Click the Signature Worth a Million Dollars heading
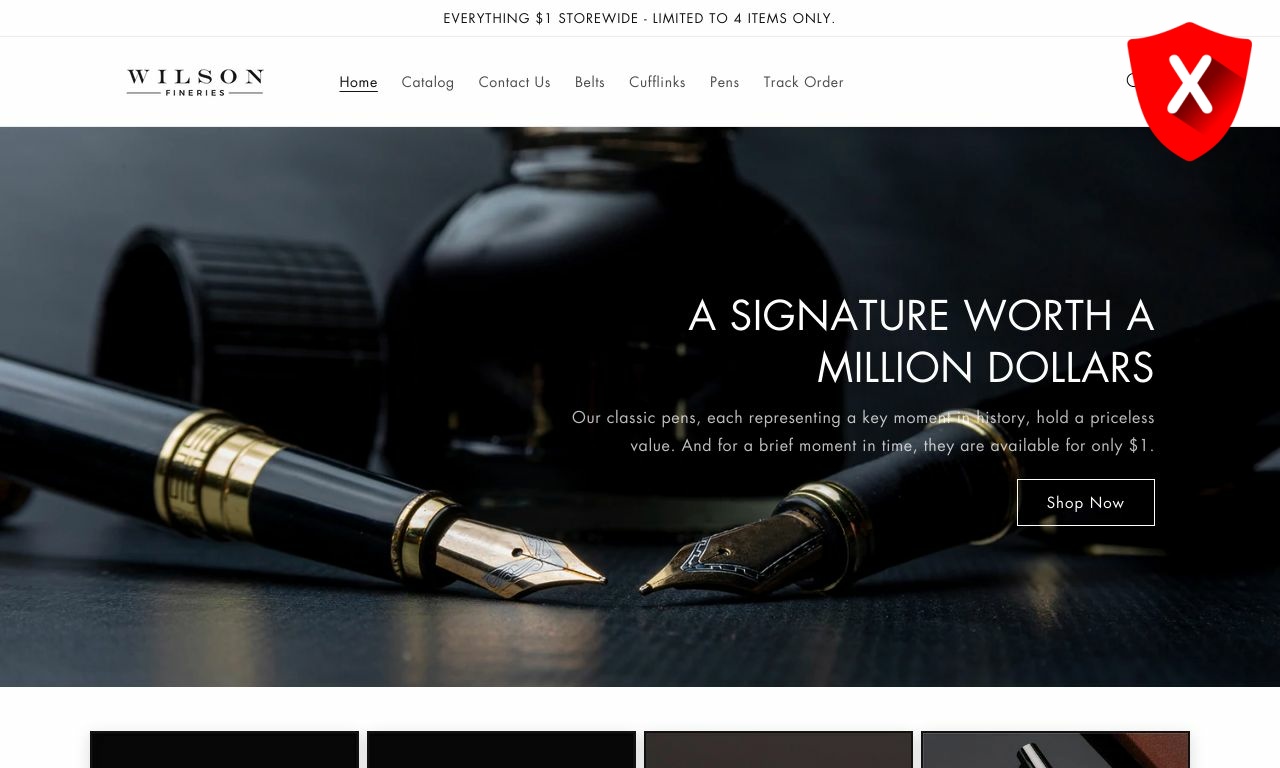This screenshot has height=768, width=1280. [921, 341]
